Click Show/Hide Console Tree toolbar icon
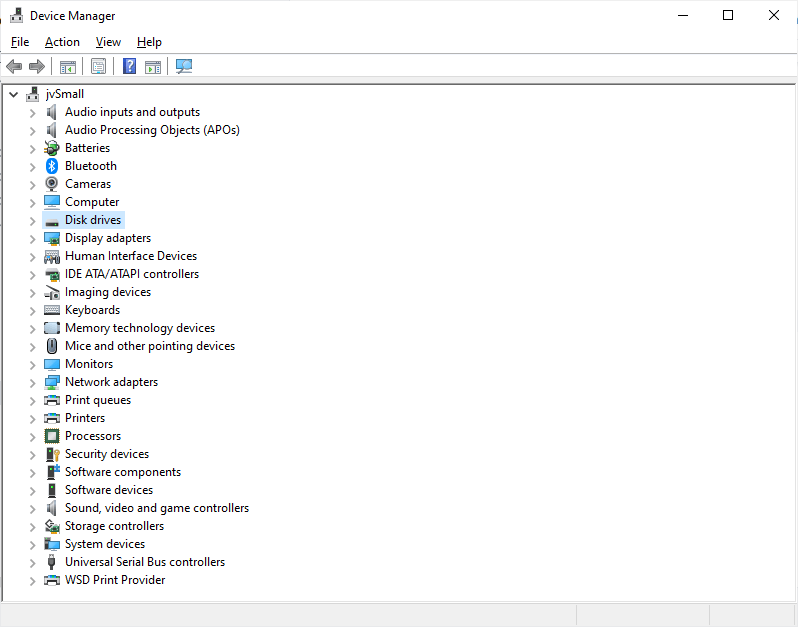 tap(68, 67)
